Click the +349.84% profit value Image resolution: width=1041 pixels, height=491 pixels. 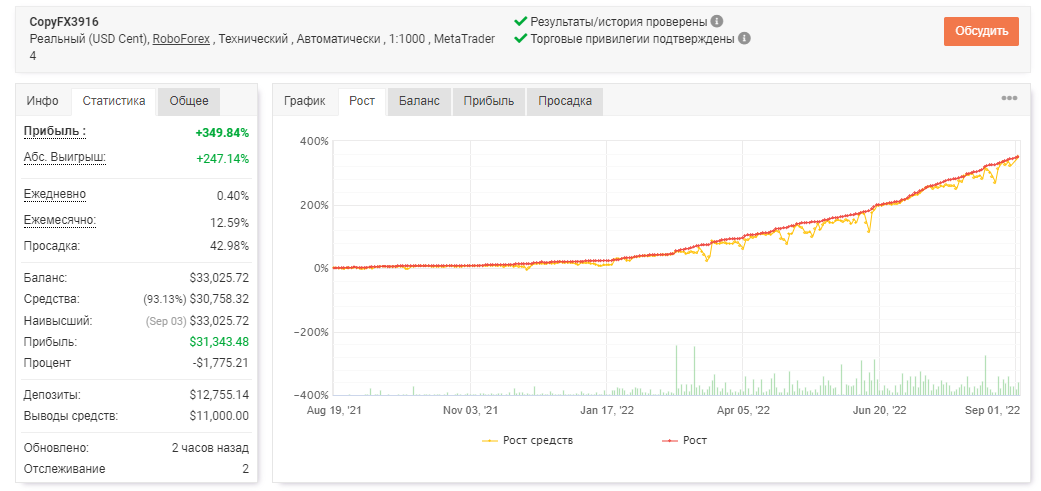[222, 133]
